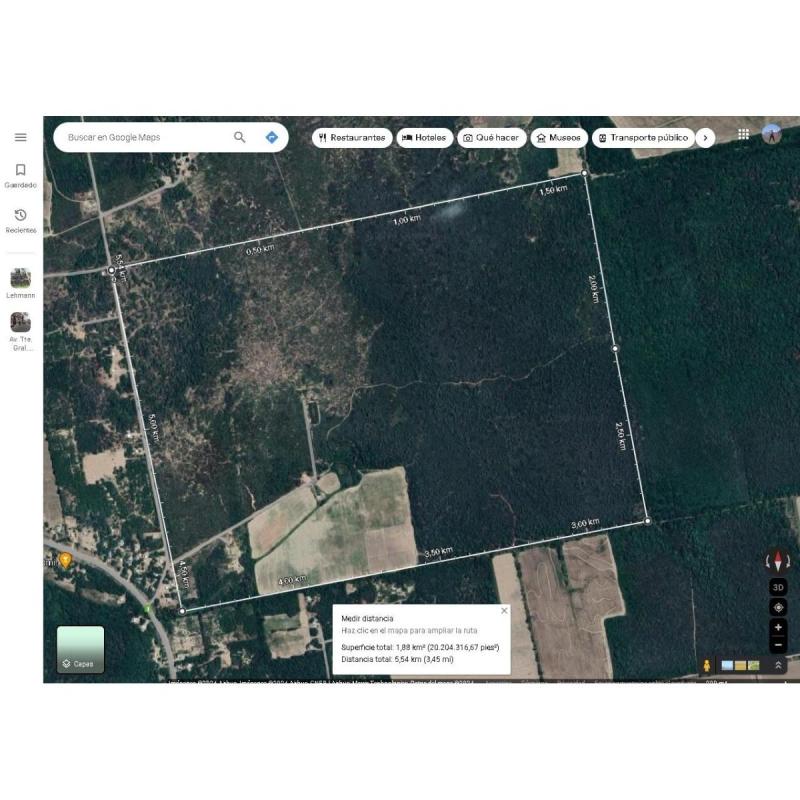Switch map type with Capas layers

pos(80,649)
